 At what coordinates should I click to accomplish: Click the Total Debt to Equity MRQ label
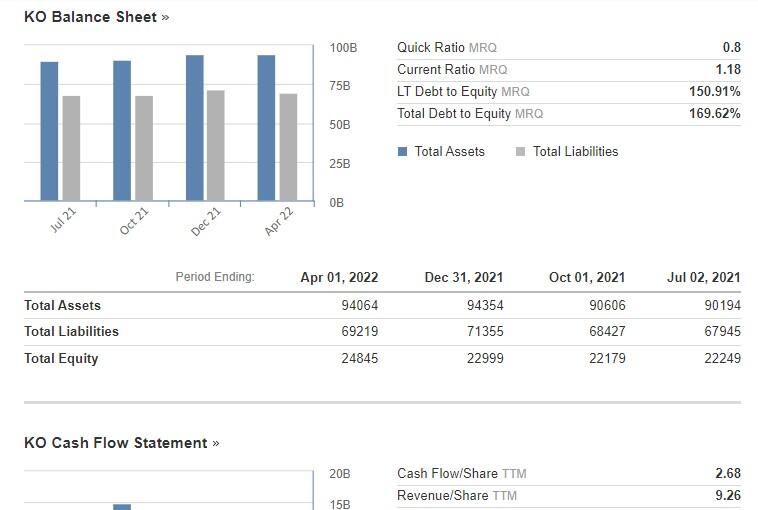[470, 114]
